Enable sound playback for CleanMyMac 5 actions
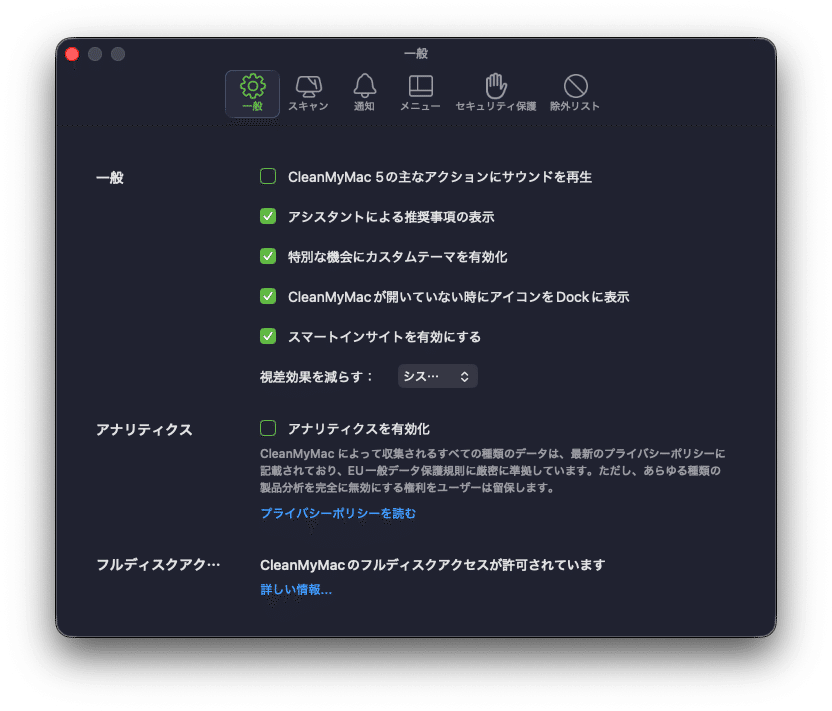 point(267,176)
